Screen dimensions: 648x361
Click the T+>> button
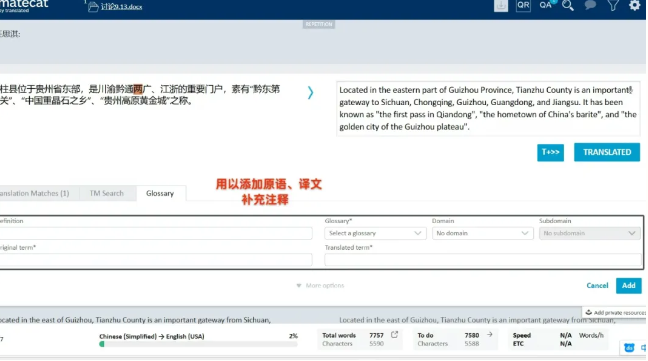[550, 152]
